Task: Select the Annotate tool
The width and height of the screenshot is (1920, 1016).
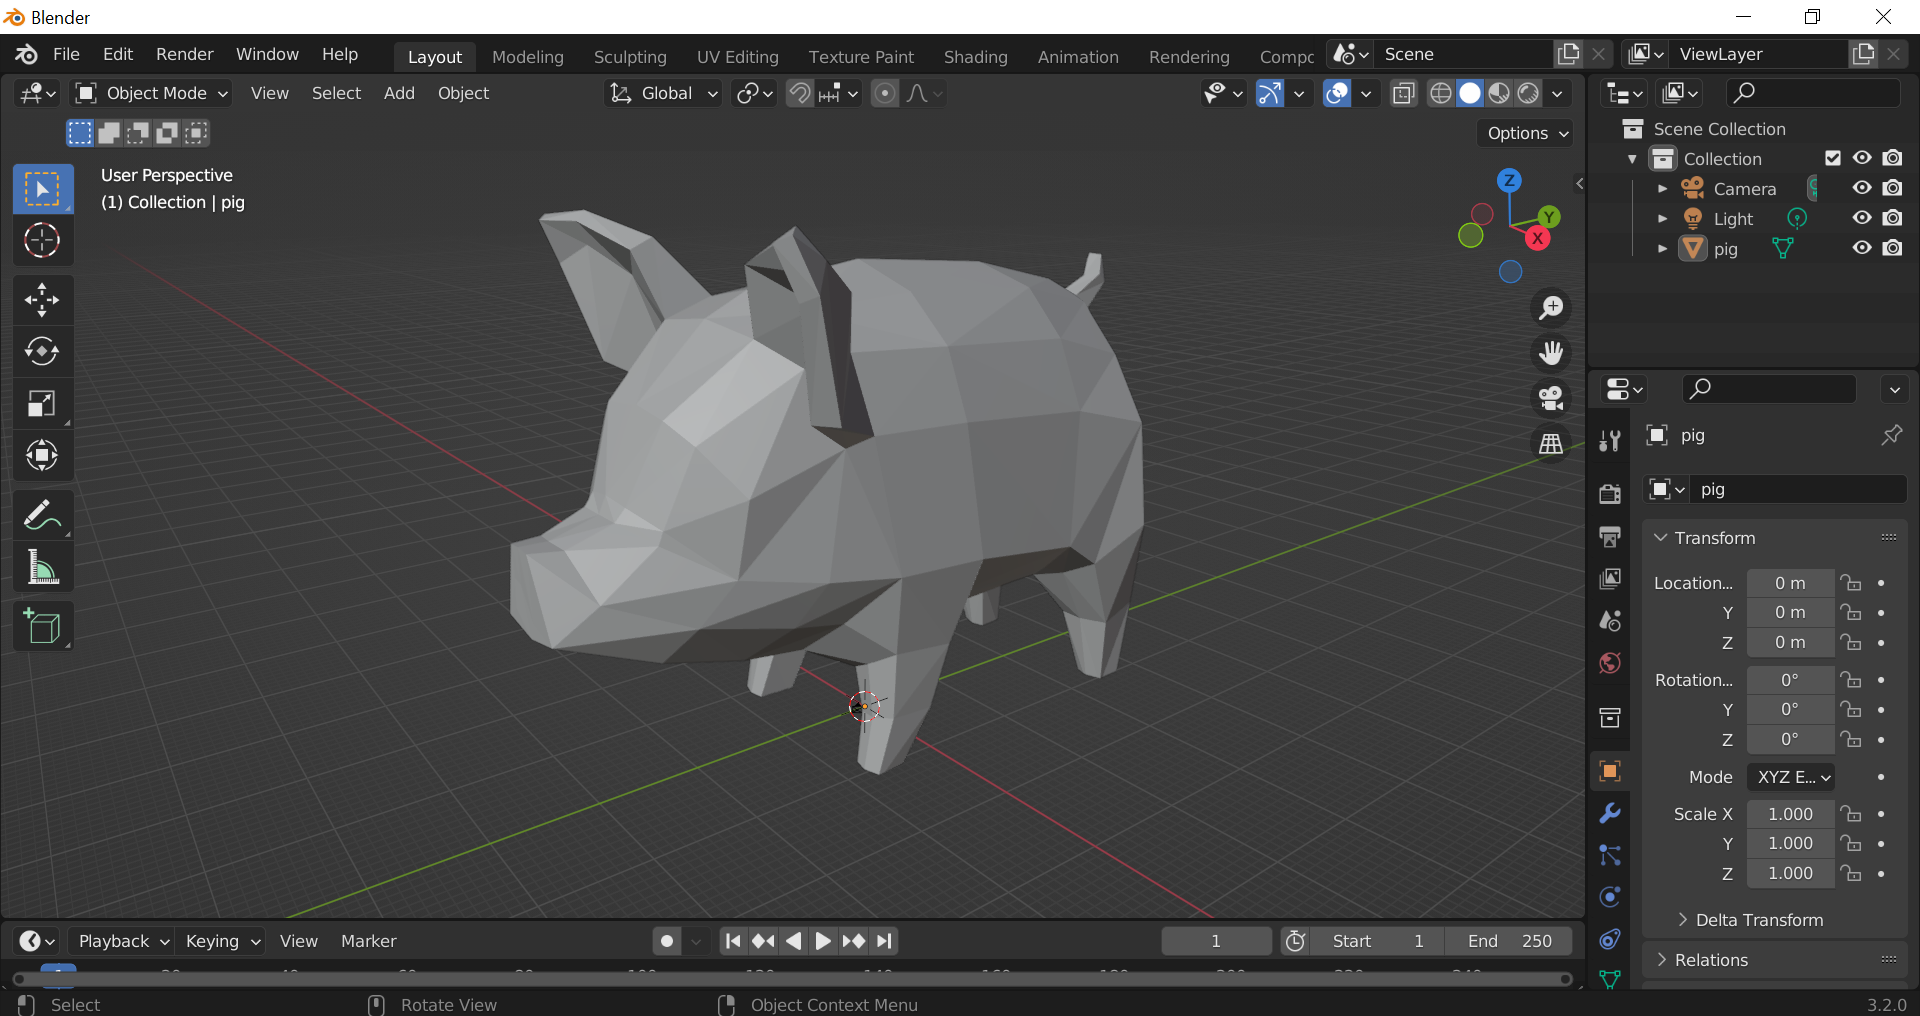Action: click(43, 513)
